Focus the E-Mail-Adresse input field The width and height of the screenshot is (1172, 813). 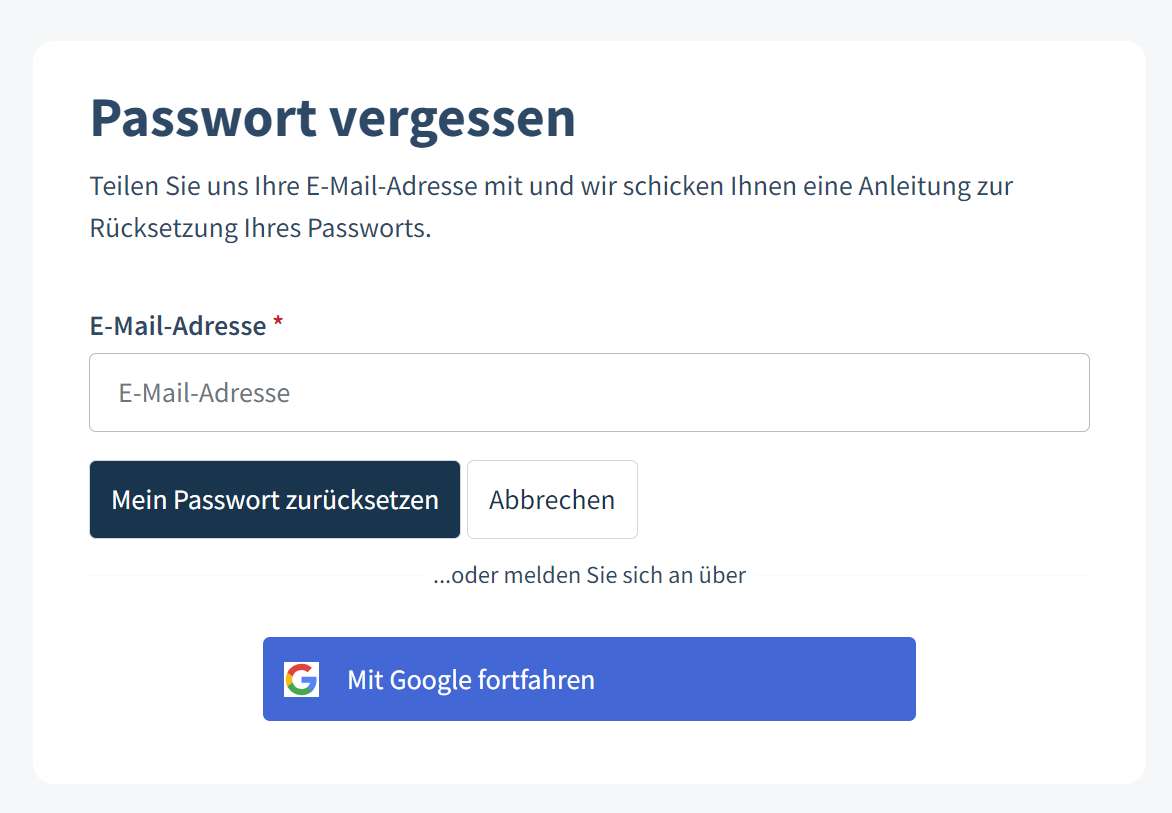pos(589,392)
